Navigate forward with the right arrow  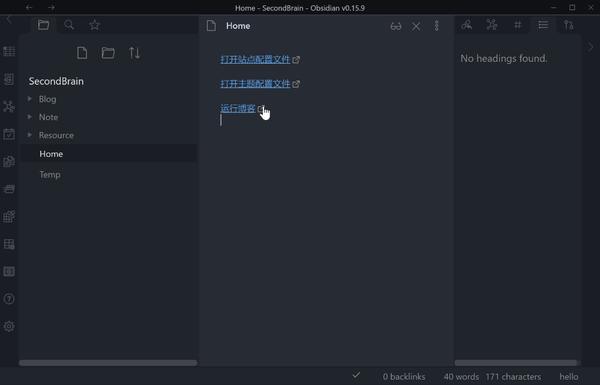tap(52, 8)
